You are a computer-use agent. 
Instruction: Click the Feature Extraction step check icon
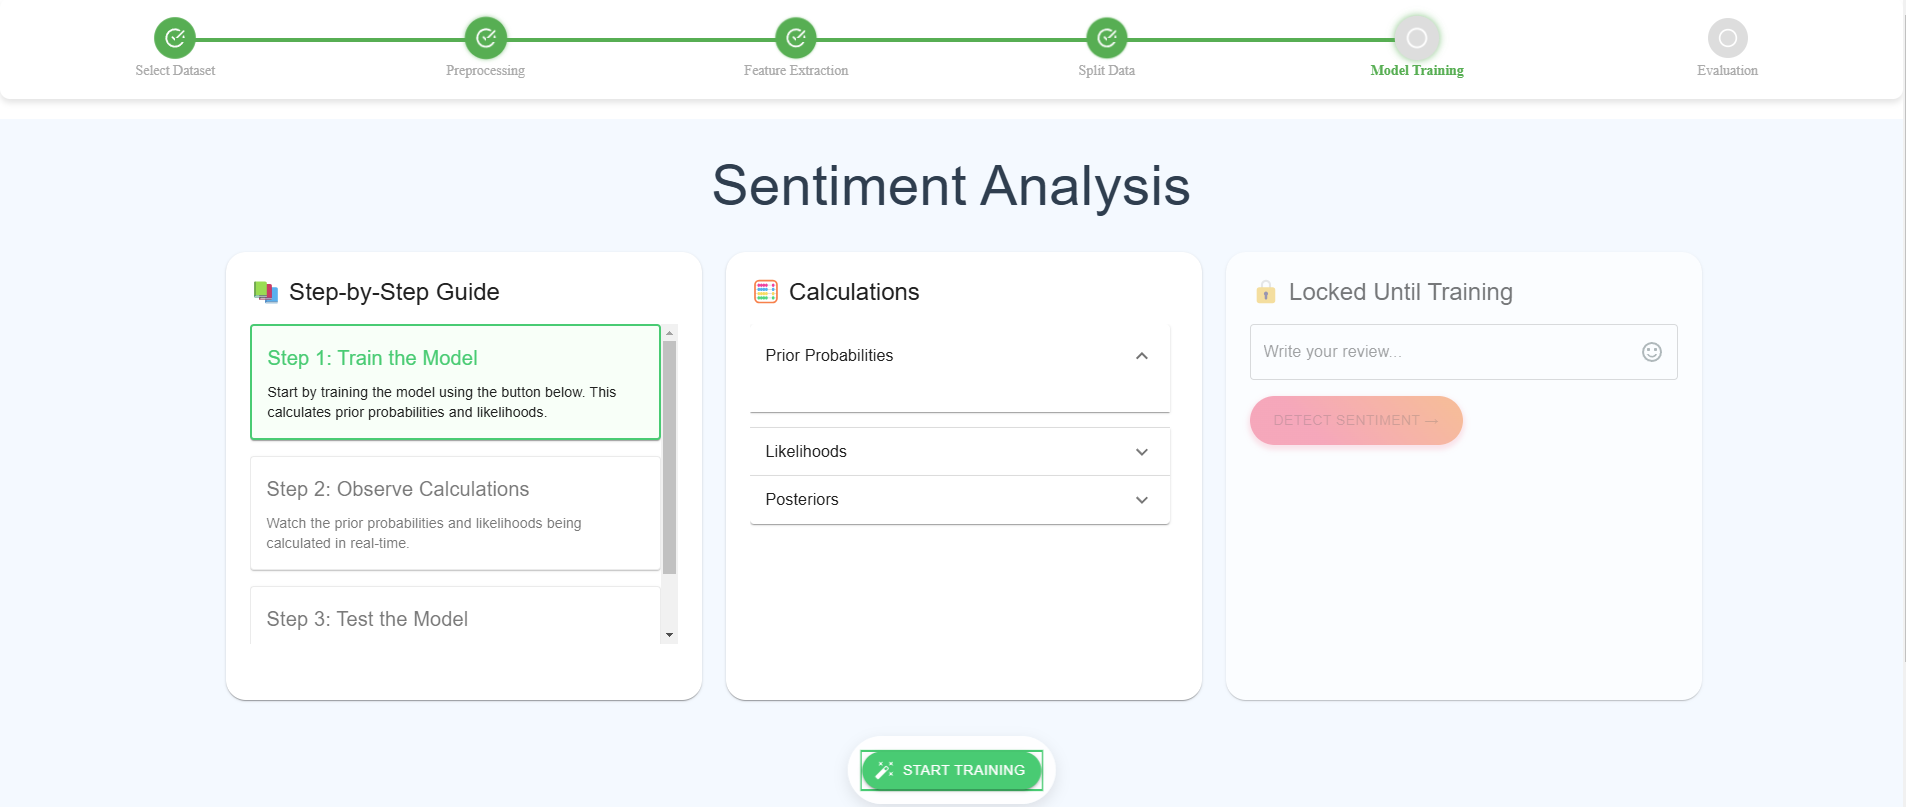796,38
